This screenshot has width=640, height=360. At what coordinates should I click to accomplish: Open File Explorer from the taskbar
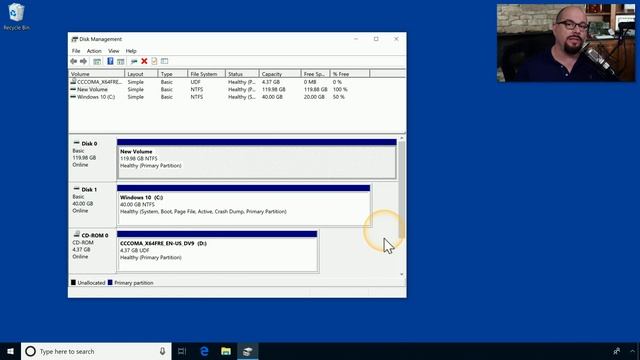226,351
